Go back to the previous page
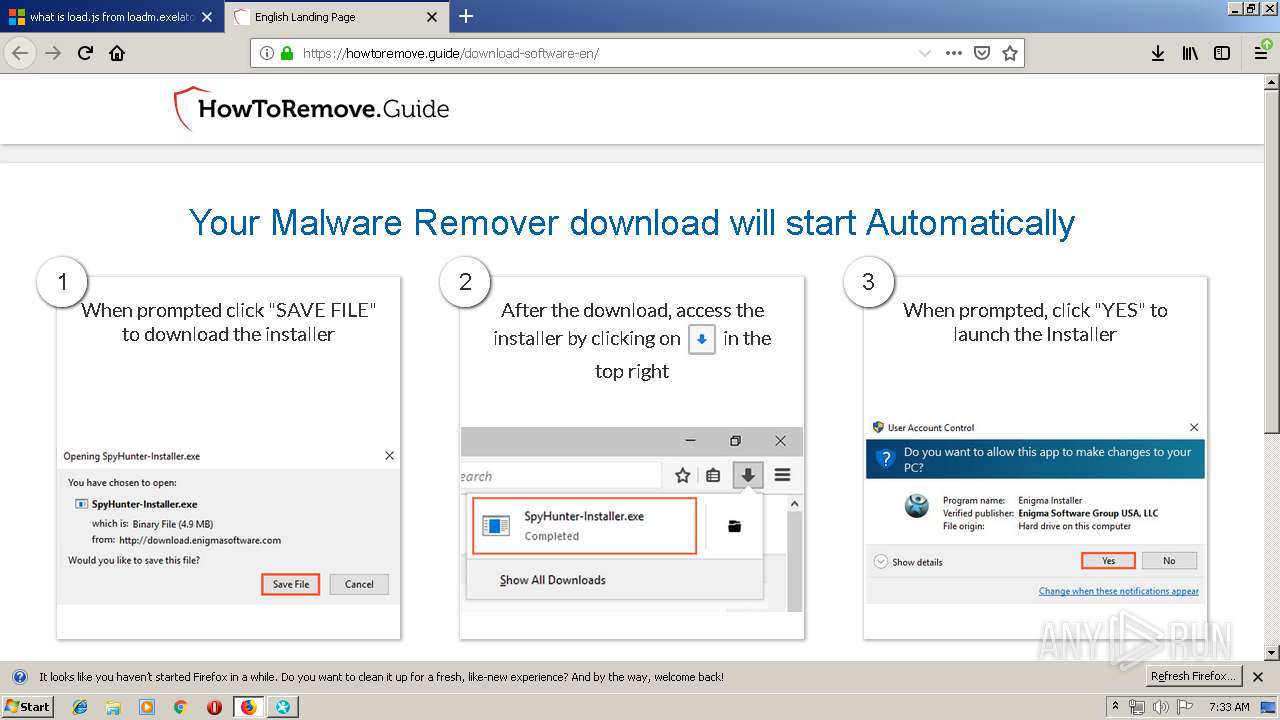1280x720 pixels. tap(20, 53)
